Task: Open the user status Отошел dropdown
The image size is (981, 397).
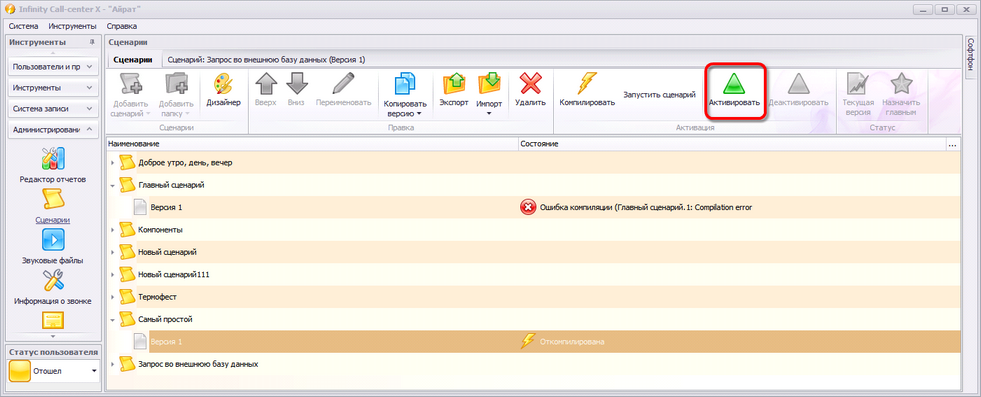Action: point(94,371)
